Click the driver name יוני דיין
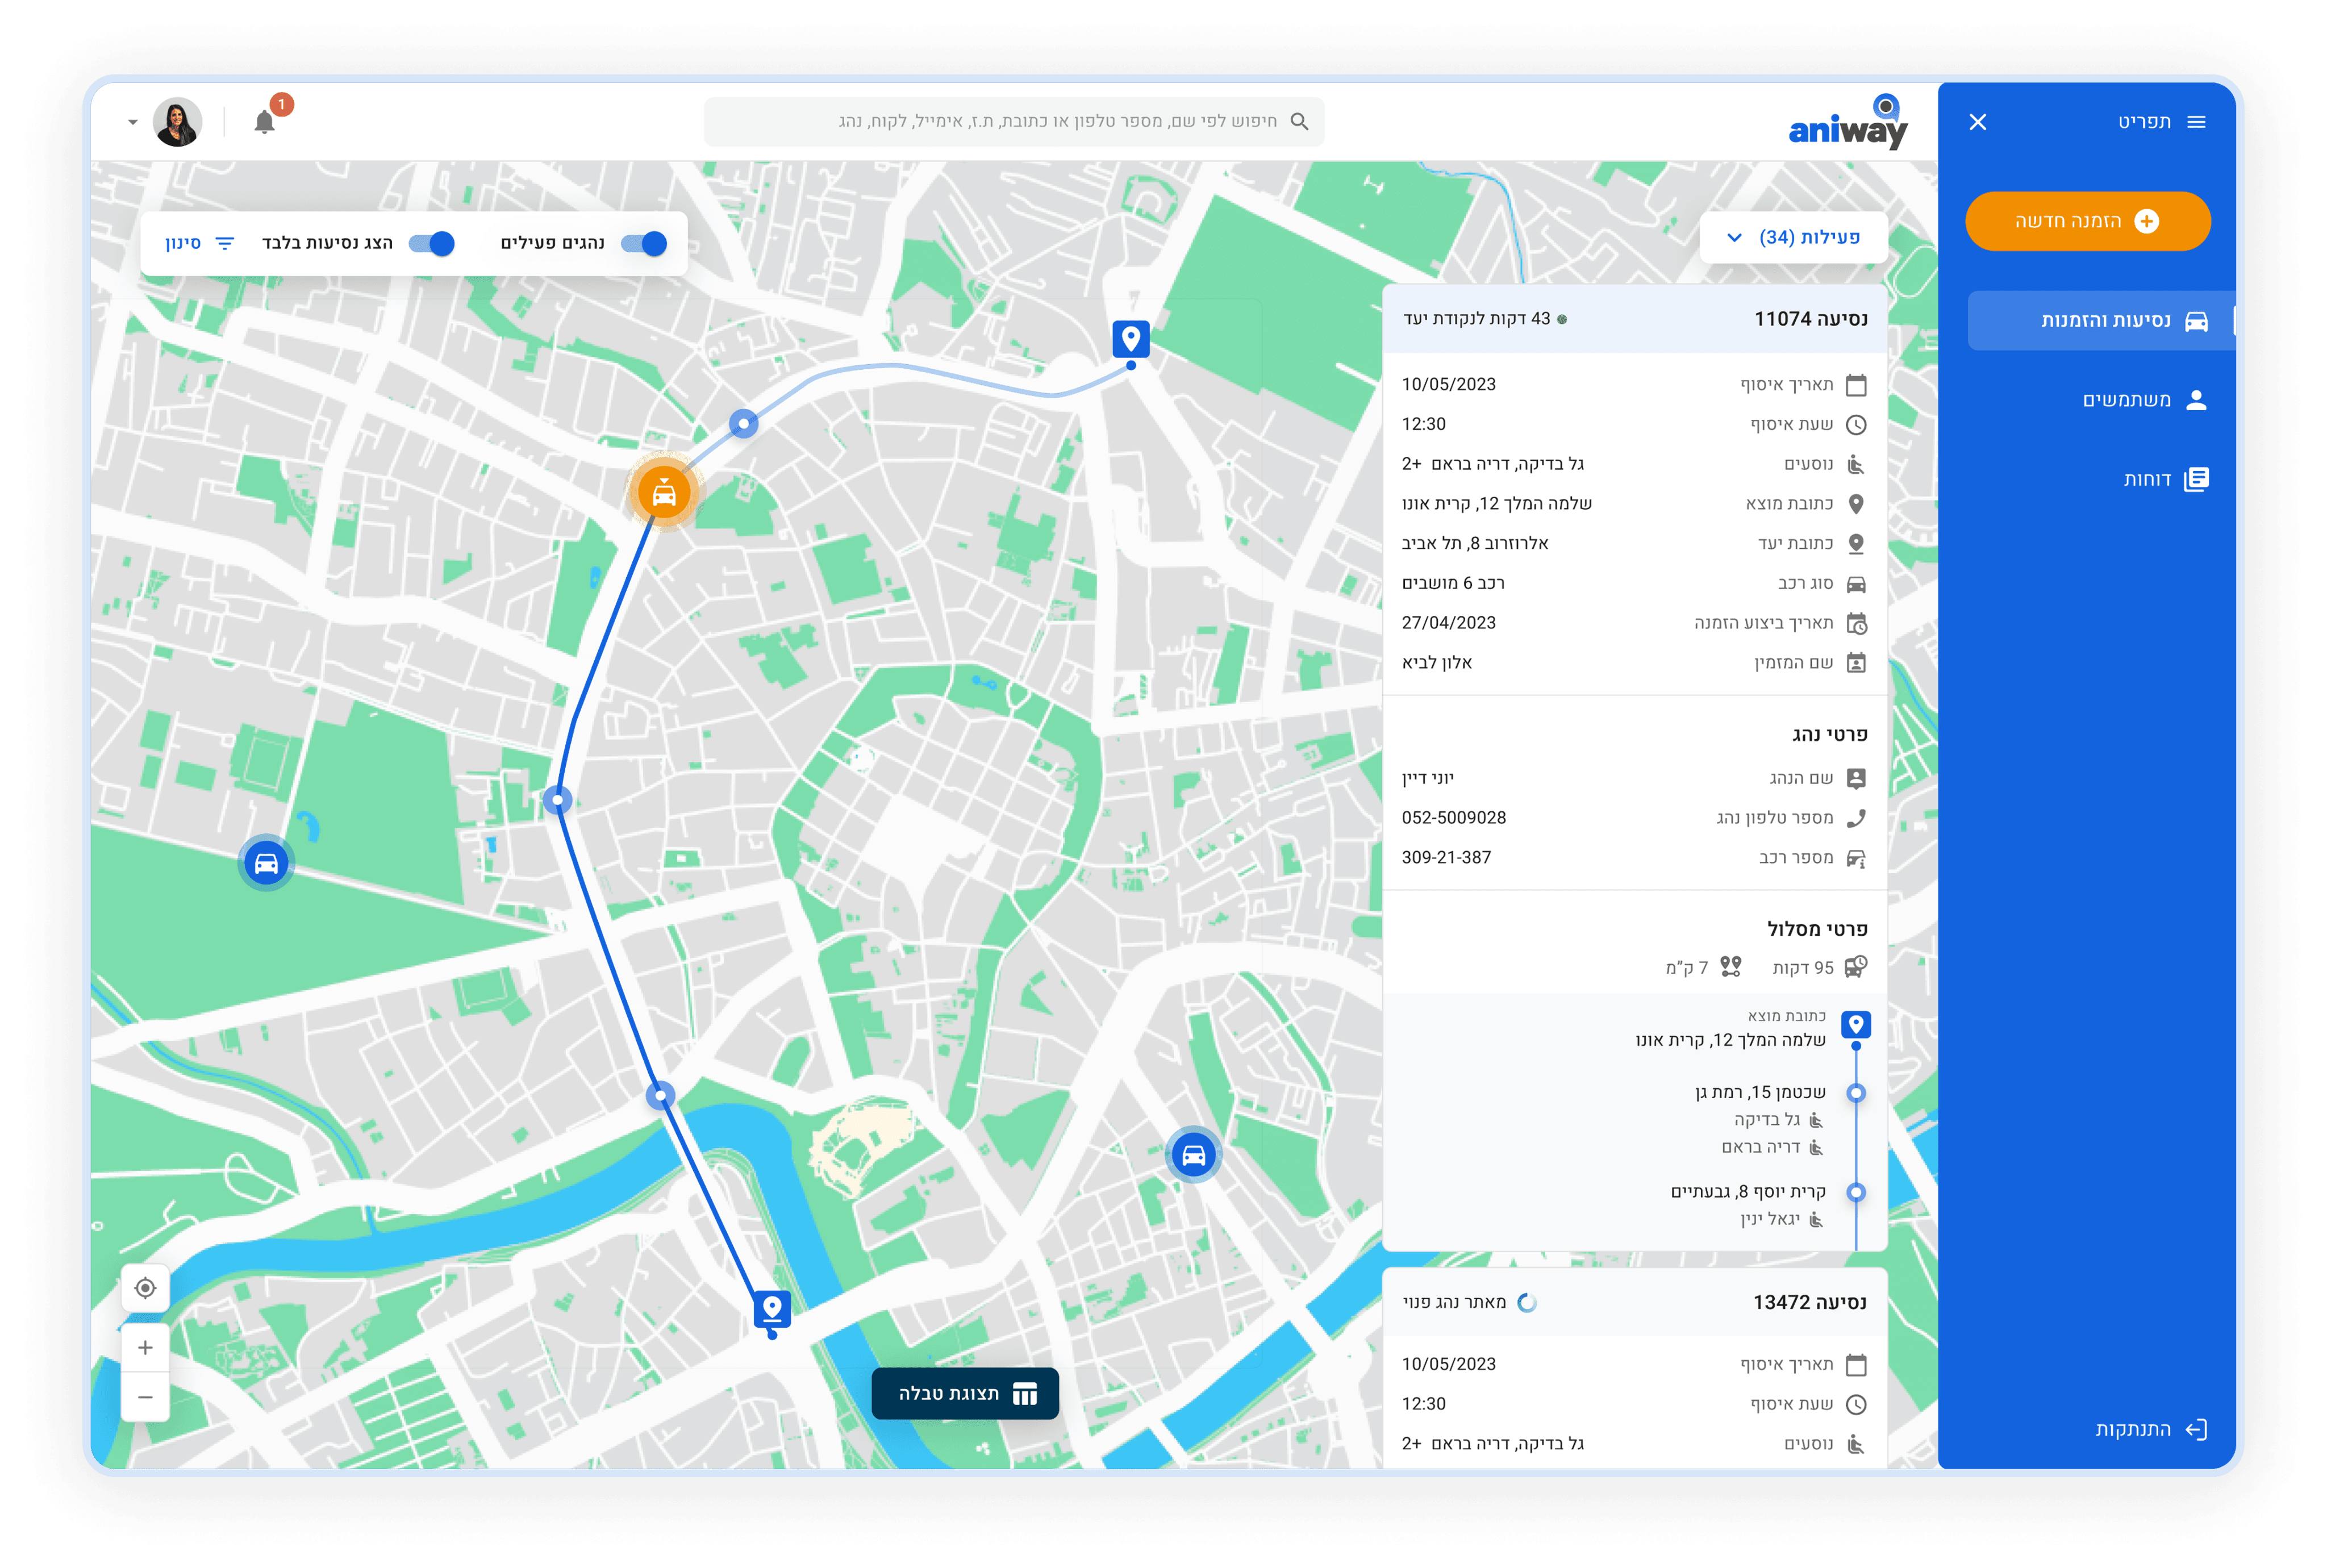The image size is (2327, 1568). pyautogui.click(x=1427, y=778)
